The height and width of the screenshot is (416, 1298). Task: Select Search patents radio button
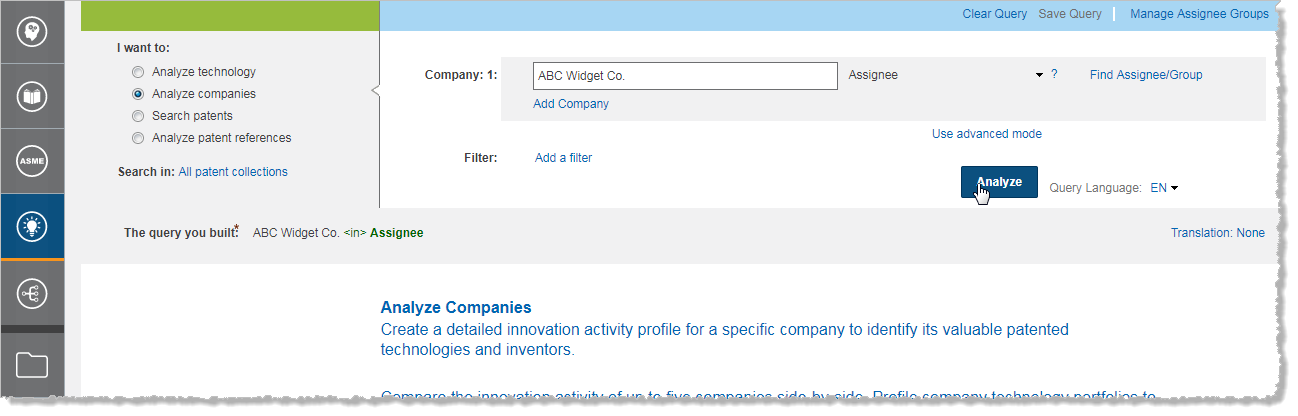pos(138,116)
